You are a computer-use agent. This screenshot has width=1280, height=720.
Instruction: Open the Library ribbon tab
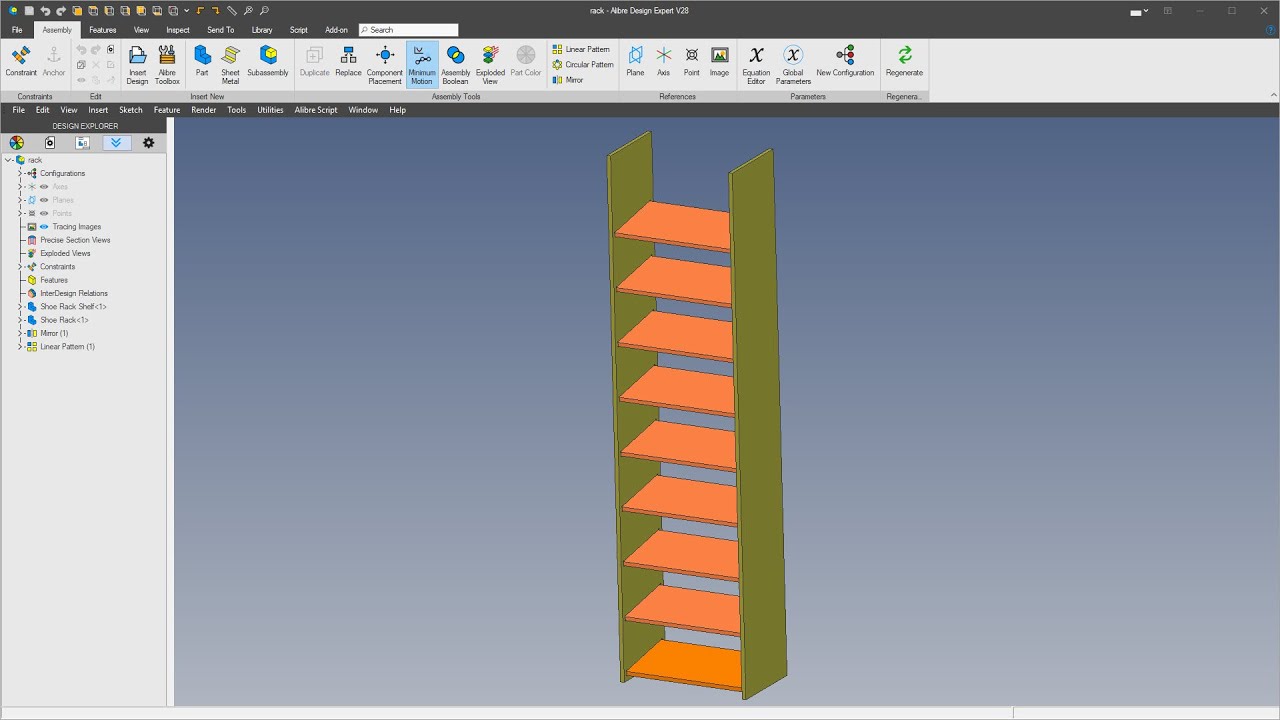262,30
